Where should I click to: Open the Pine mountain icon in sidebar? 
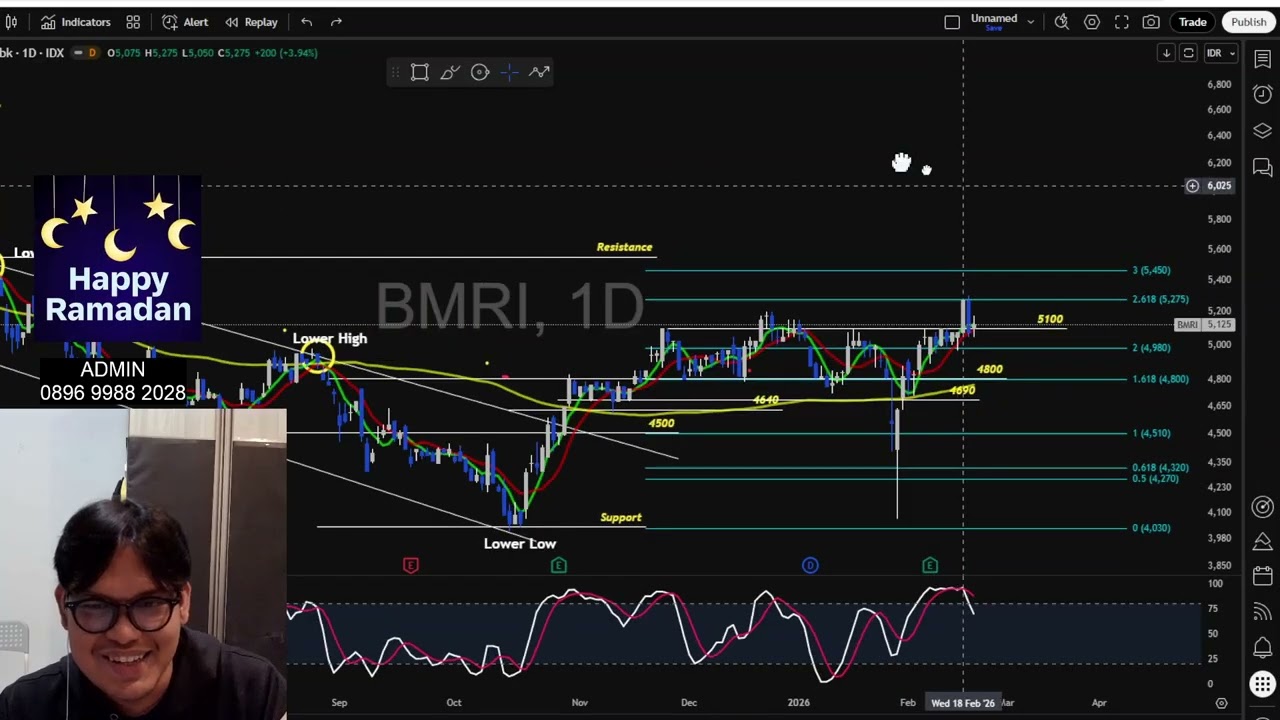coord(1262,542)
